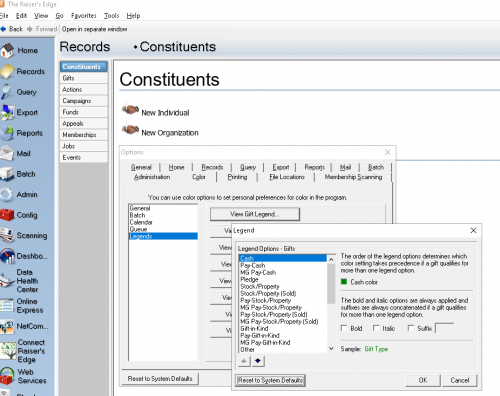500x396 pixels.
Task: Enable the Italic checkbox
Action: pyautogui.click(x=376, y=328)
